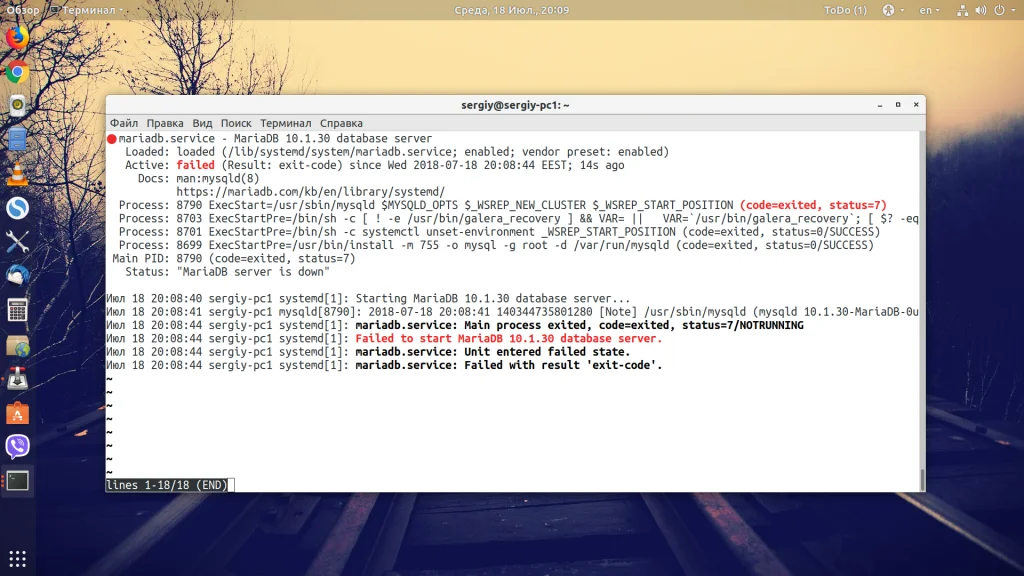Open Ubuntu Software store icon
The width and height of the screenshot is (1024, 576).
point(17,412)
